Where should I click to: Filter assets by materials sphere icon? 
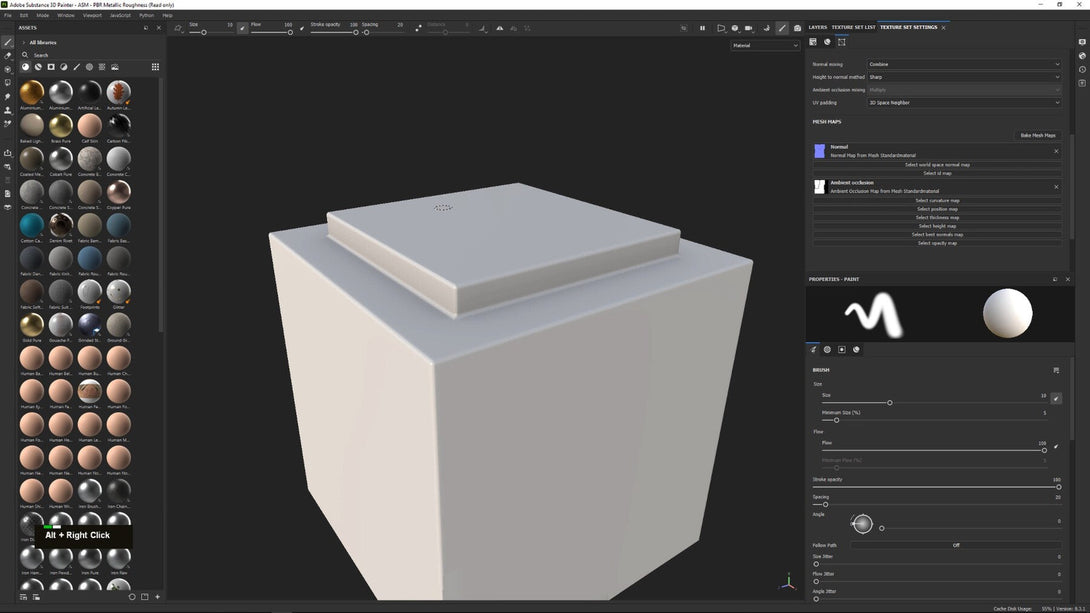(x=26, y=67)
